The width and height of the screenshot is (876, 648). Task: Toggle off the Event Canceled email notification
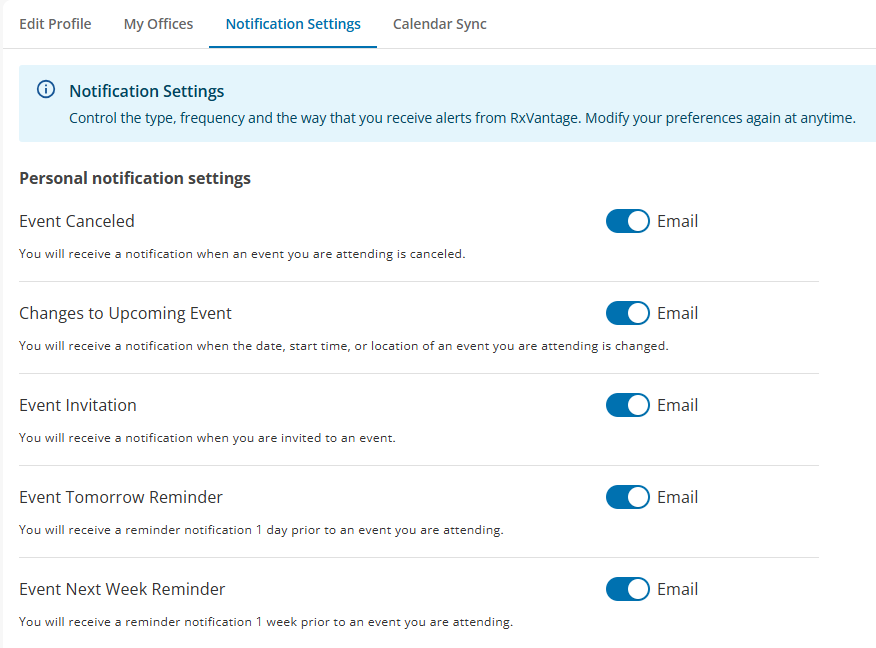[x=627, y=221]
